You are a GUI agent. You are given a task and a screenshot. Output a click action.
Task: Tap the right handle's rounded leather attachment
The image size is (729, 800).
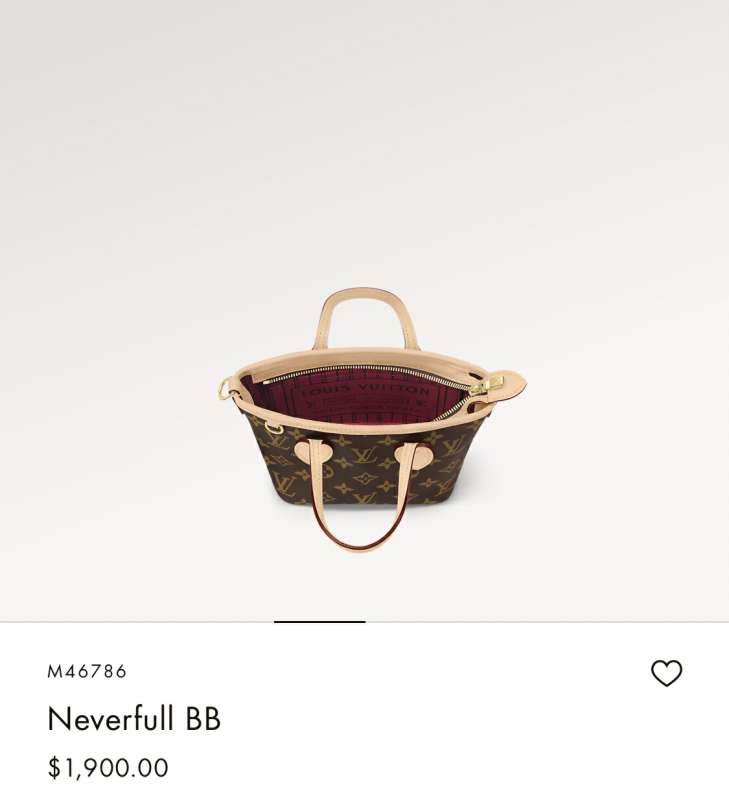click(414, 455)
